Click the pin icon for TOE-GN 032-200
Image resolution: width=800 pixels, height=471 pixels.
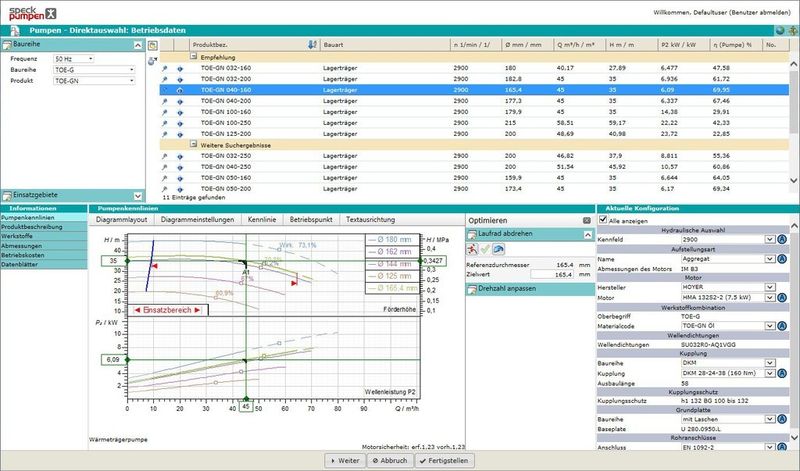click(x=164, y=80)
